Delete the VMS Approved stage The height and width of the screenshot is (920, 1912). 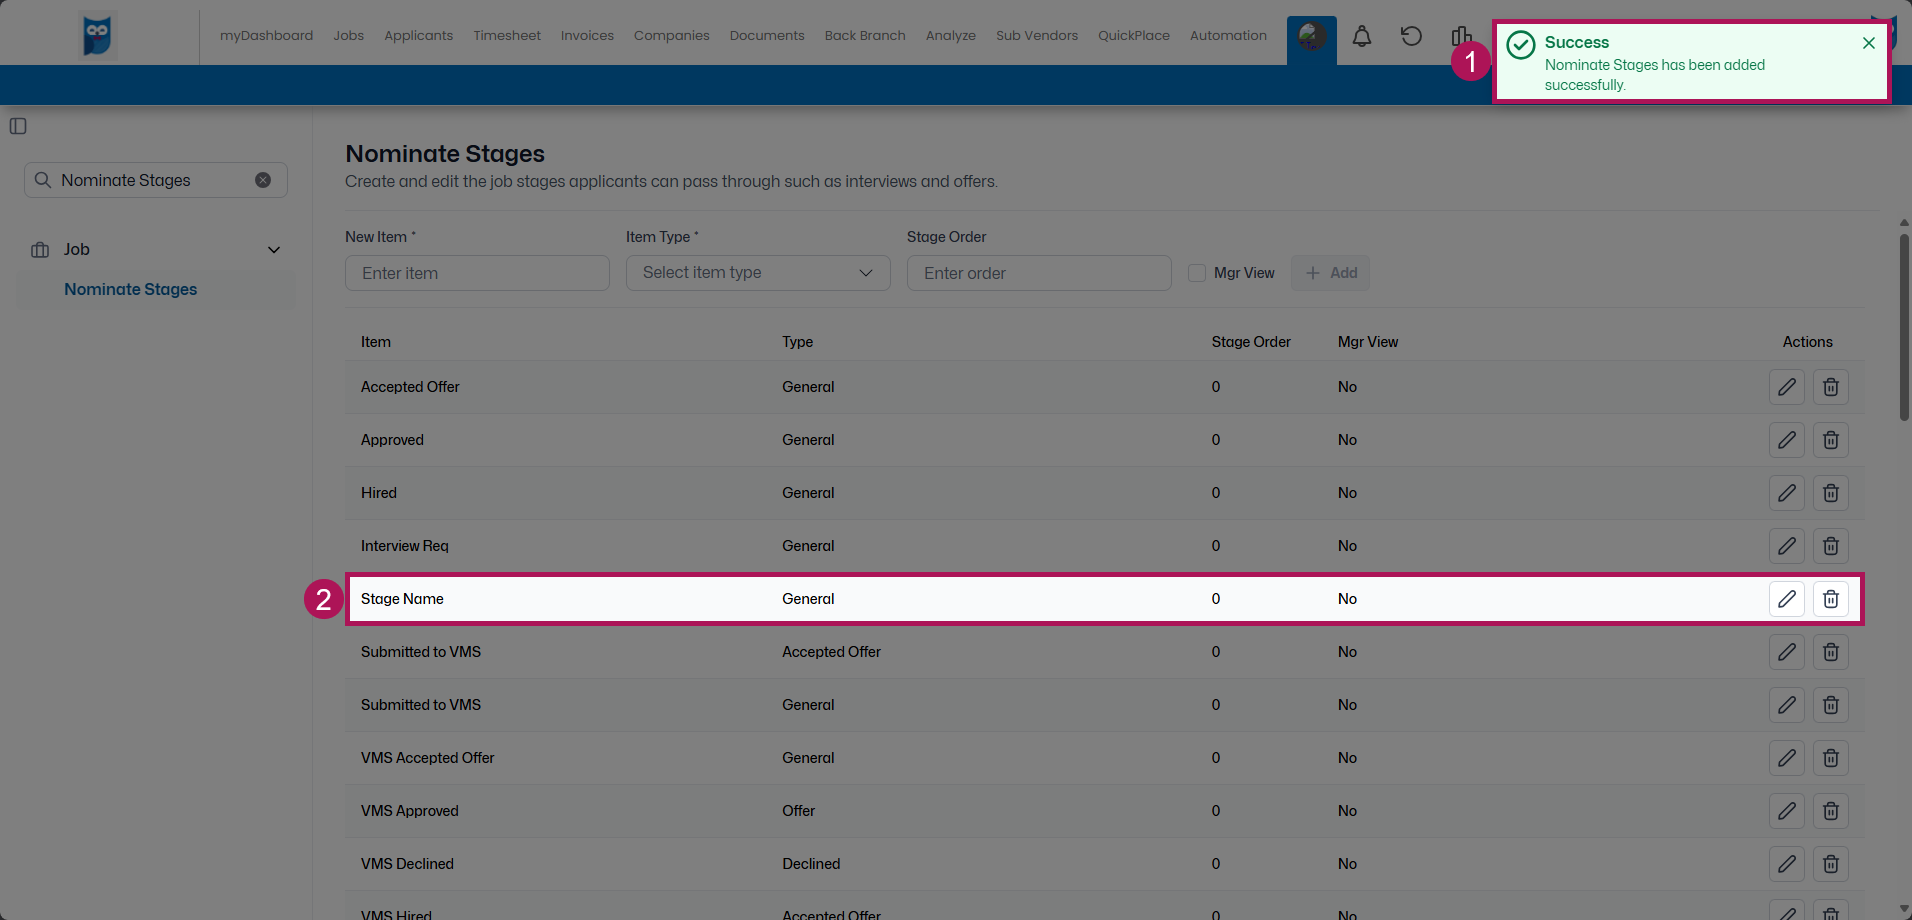[1831, 811]
